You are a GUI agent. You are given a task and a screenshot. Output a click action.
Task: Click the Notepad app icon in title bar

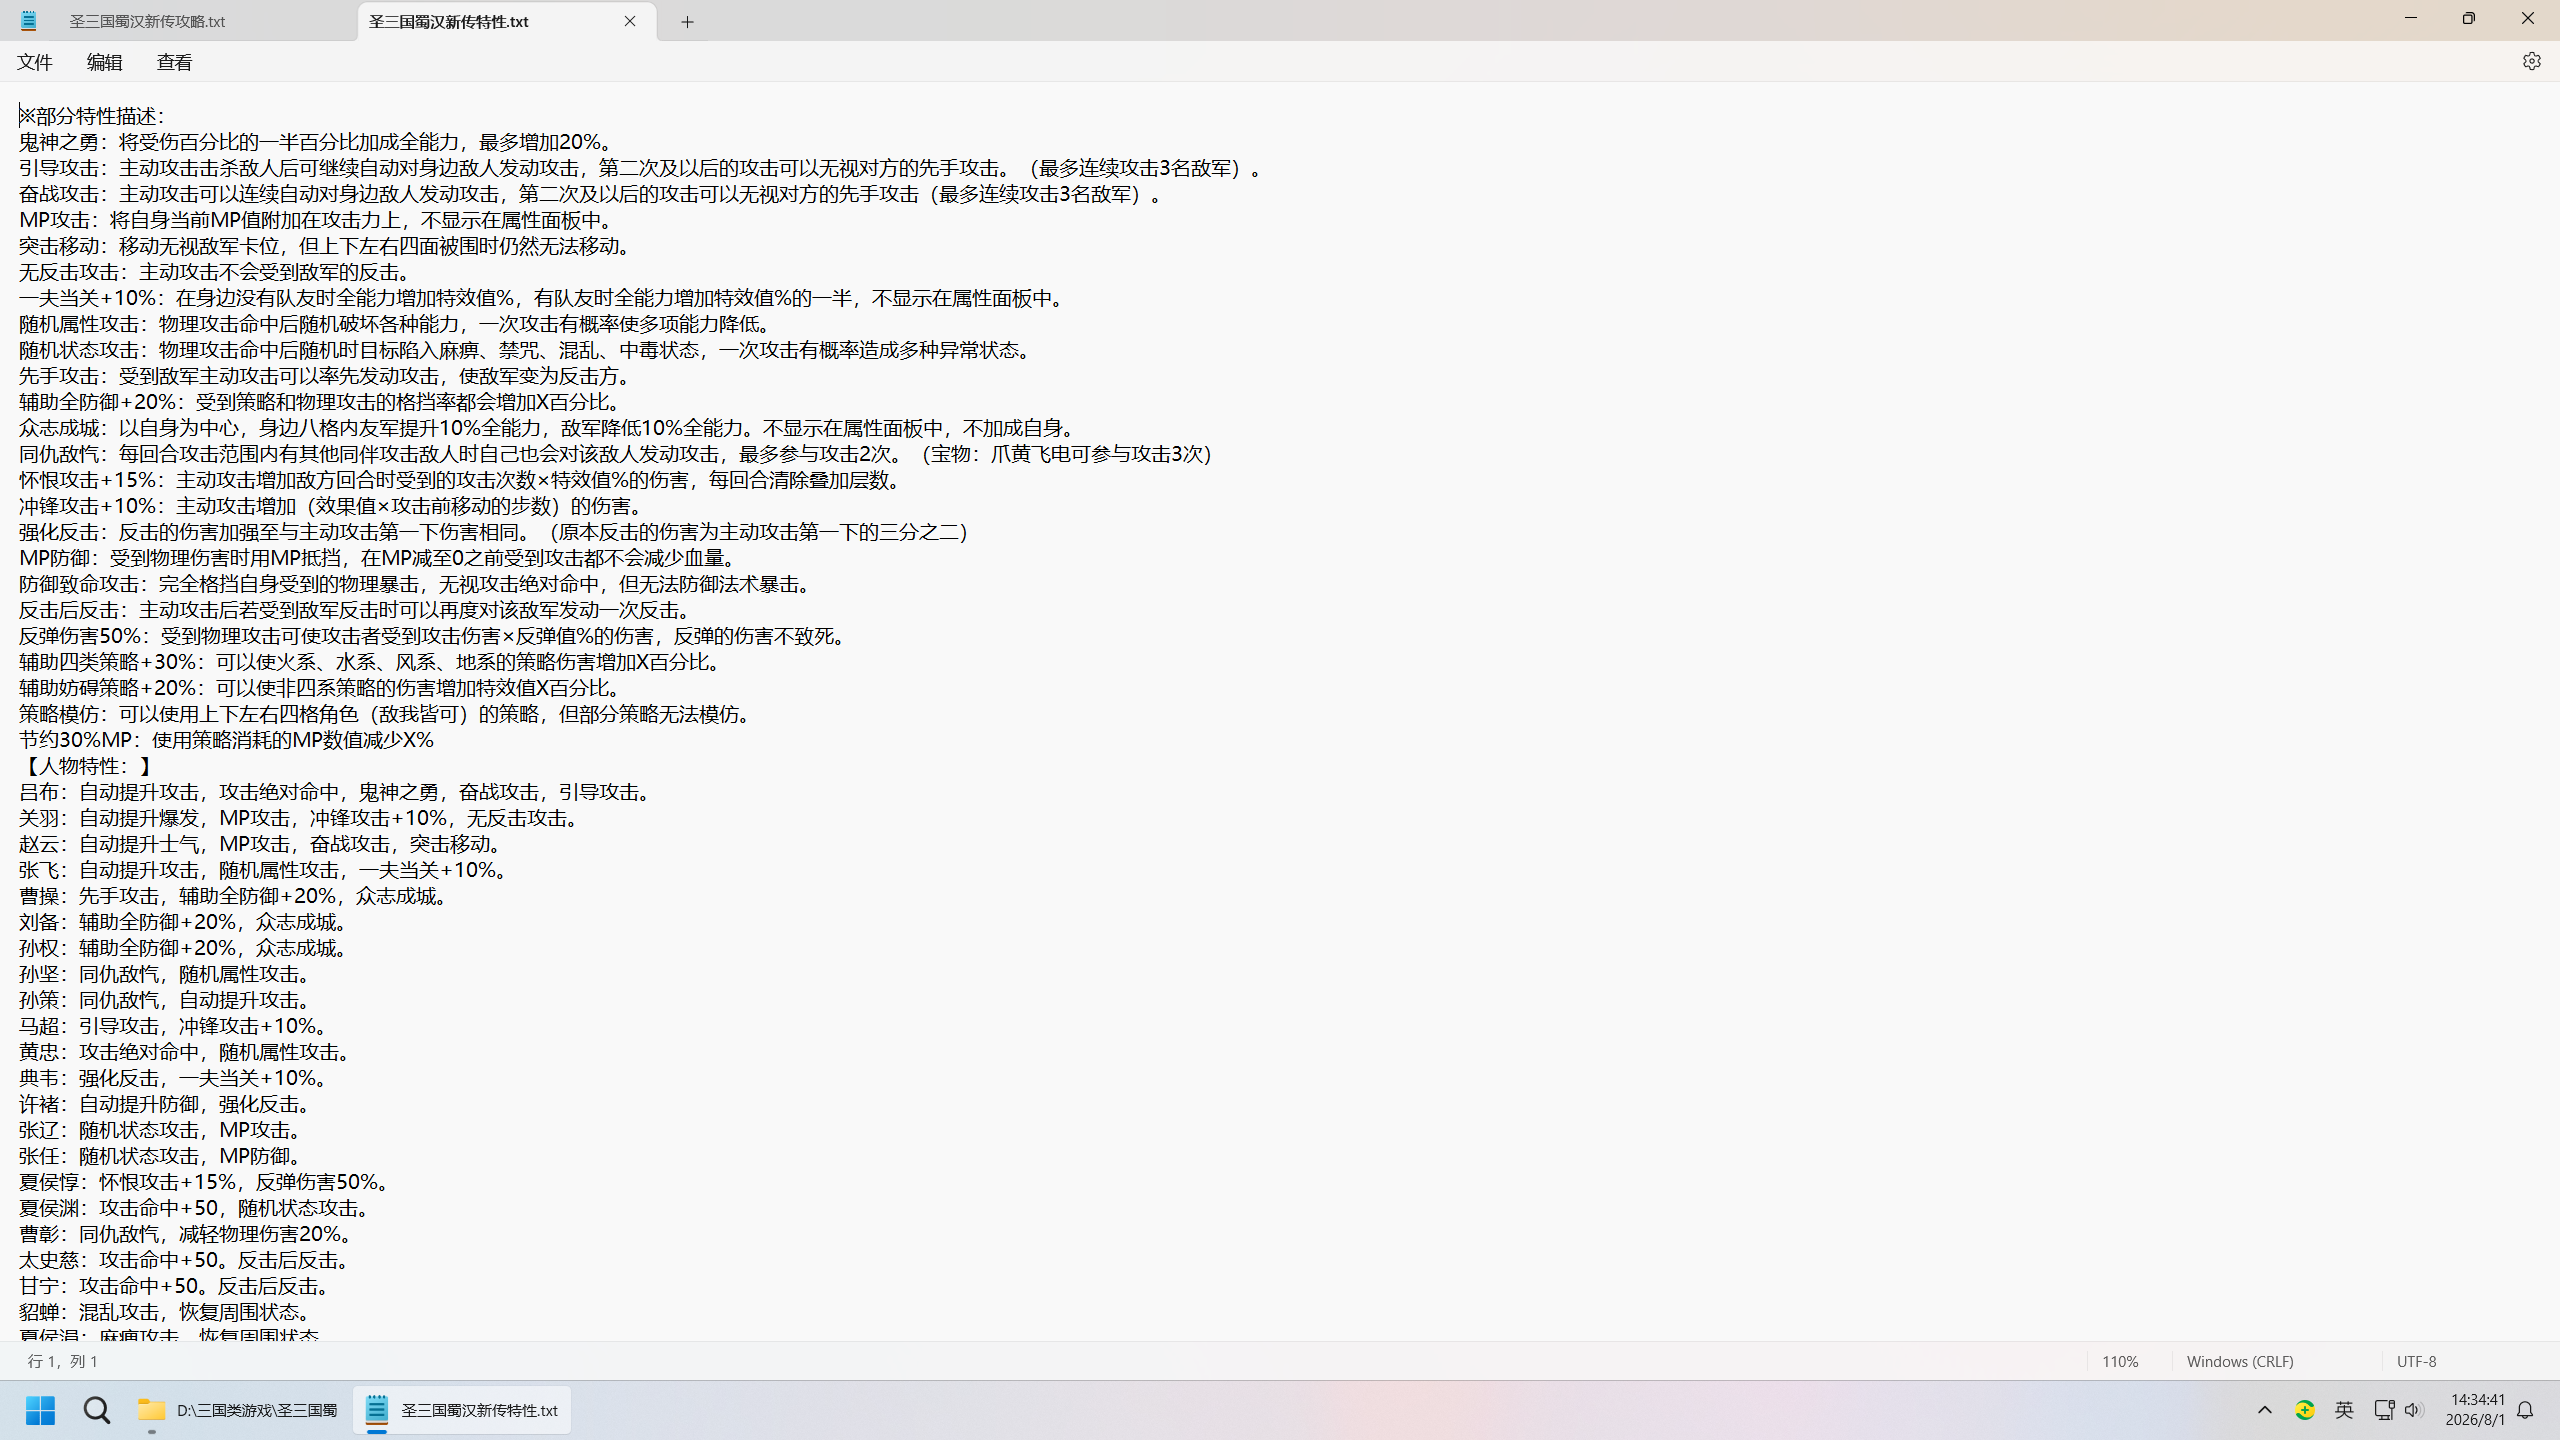pyautogui.click(x=28, y=21)
